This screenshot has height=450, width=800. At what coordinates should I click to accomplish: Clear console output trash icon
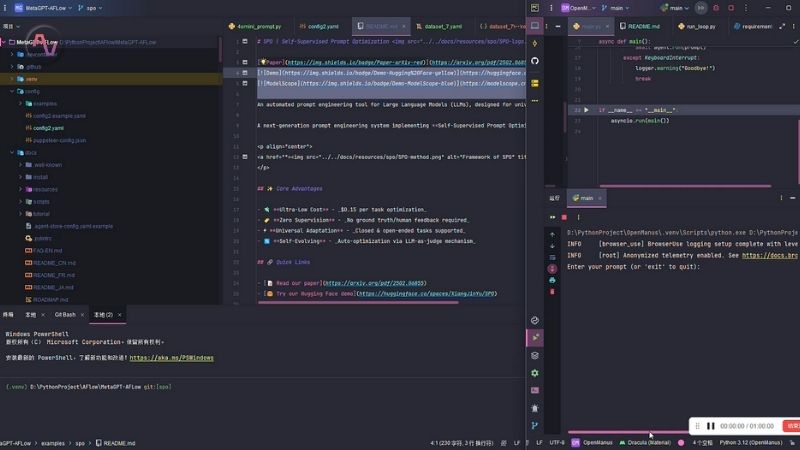coord(552,292)
